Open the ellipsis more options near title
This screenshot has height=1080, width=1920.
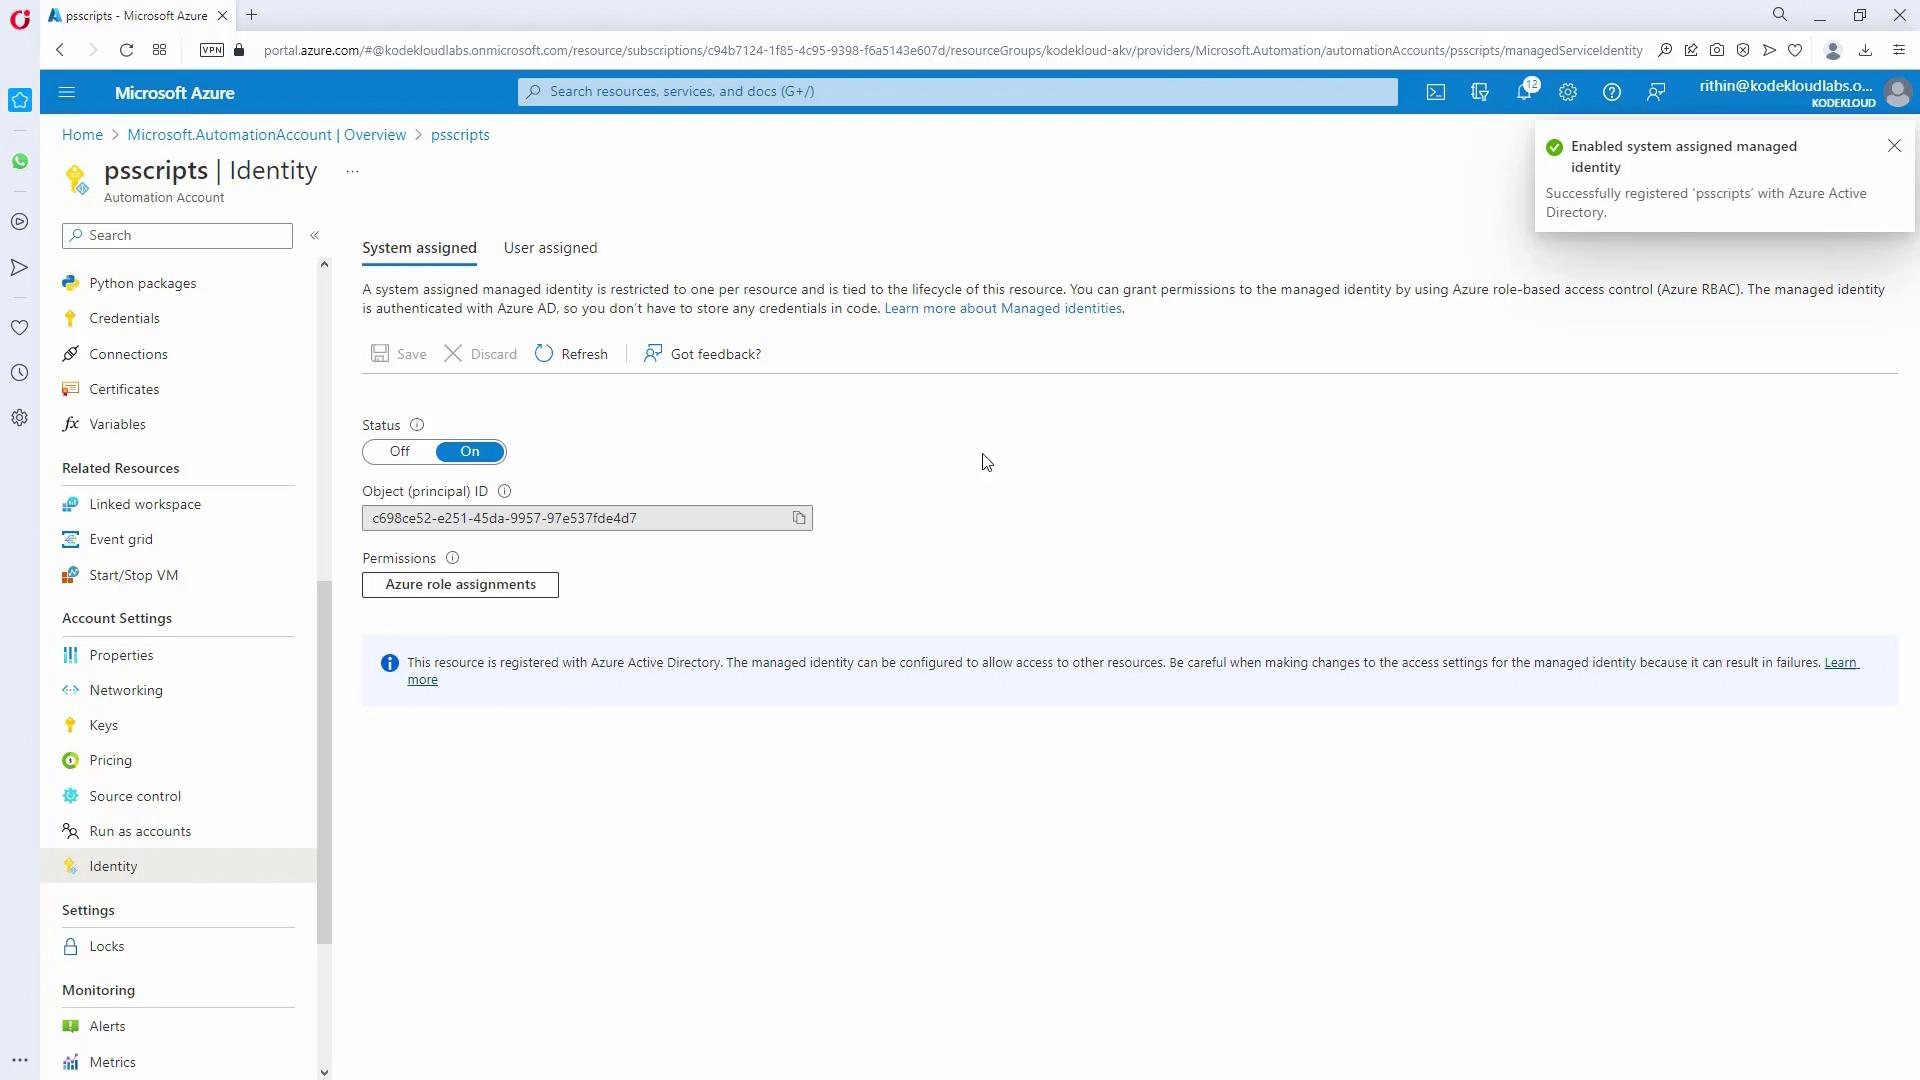(352, 171)
